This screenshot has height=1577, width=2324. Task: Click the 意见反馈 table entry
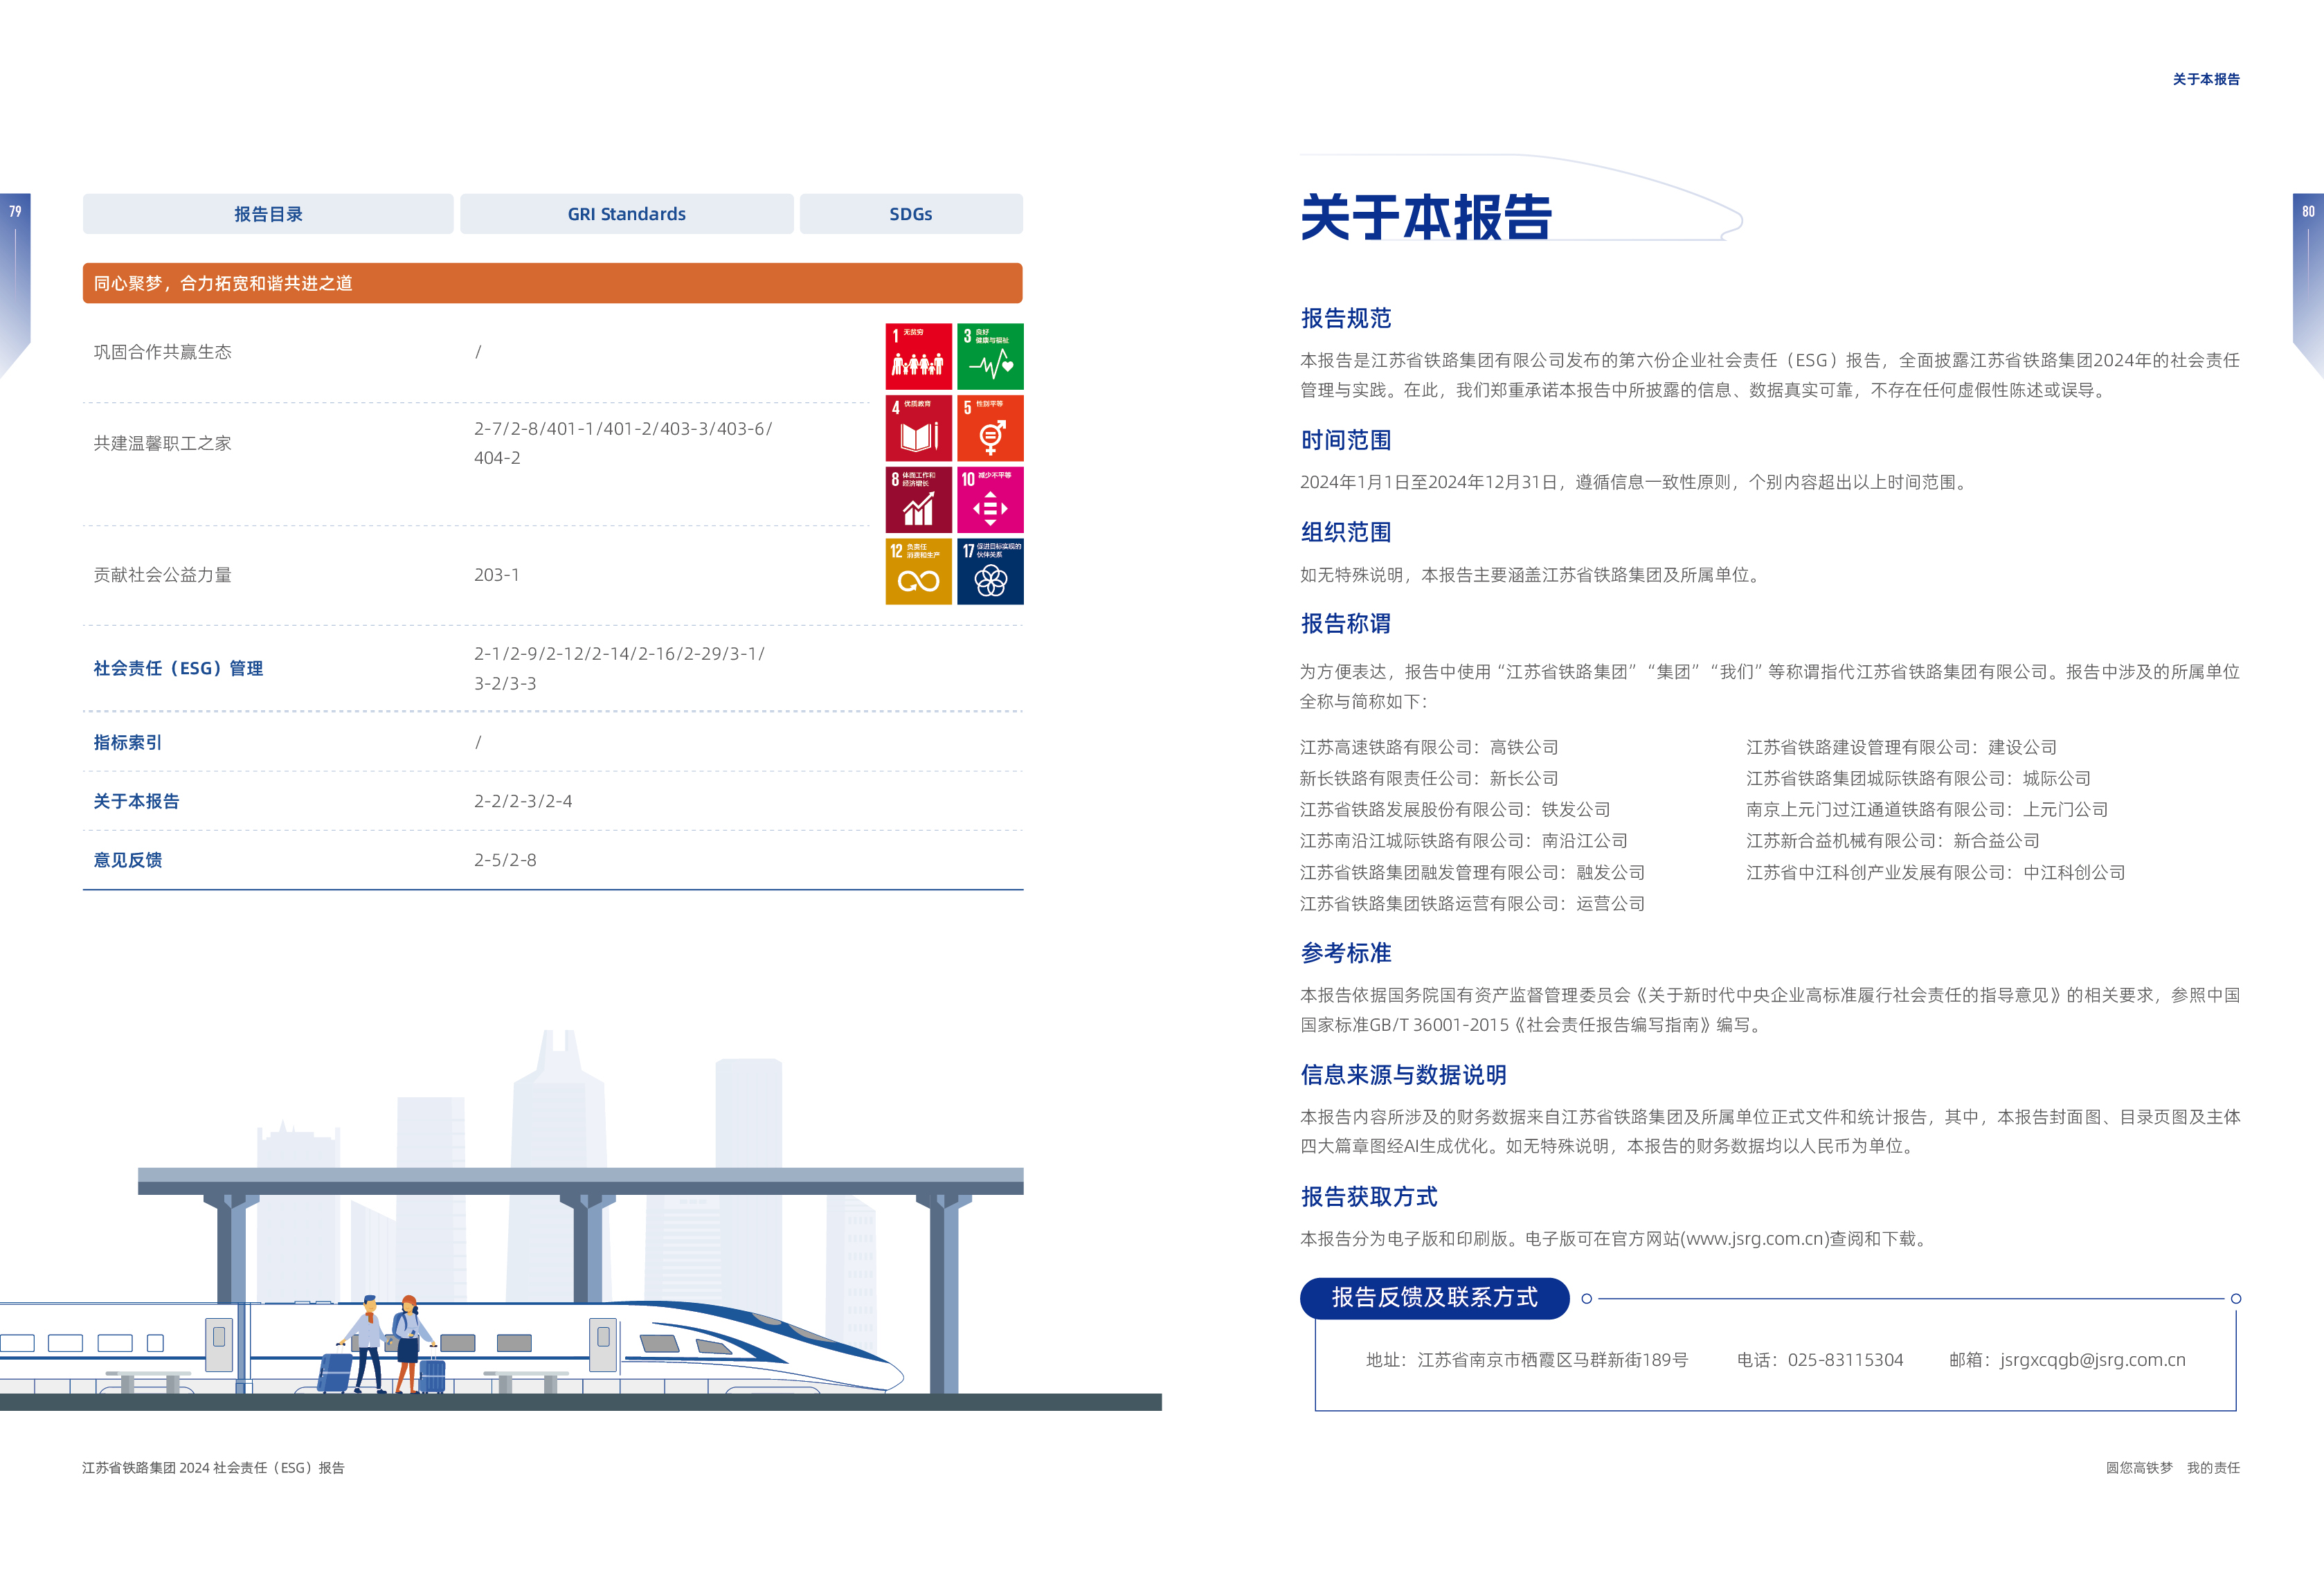128,860
